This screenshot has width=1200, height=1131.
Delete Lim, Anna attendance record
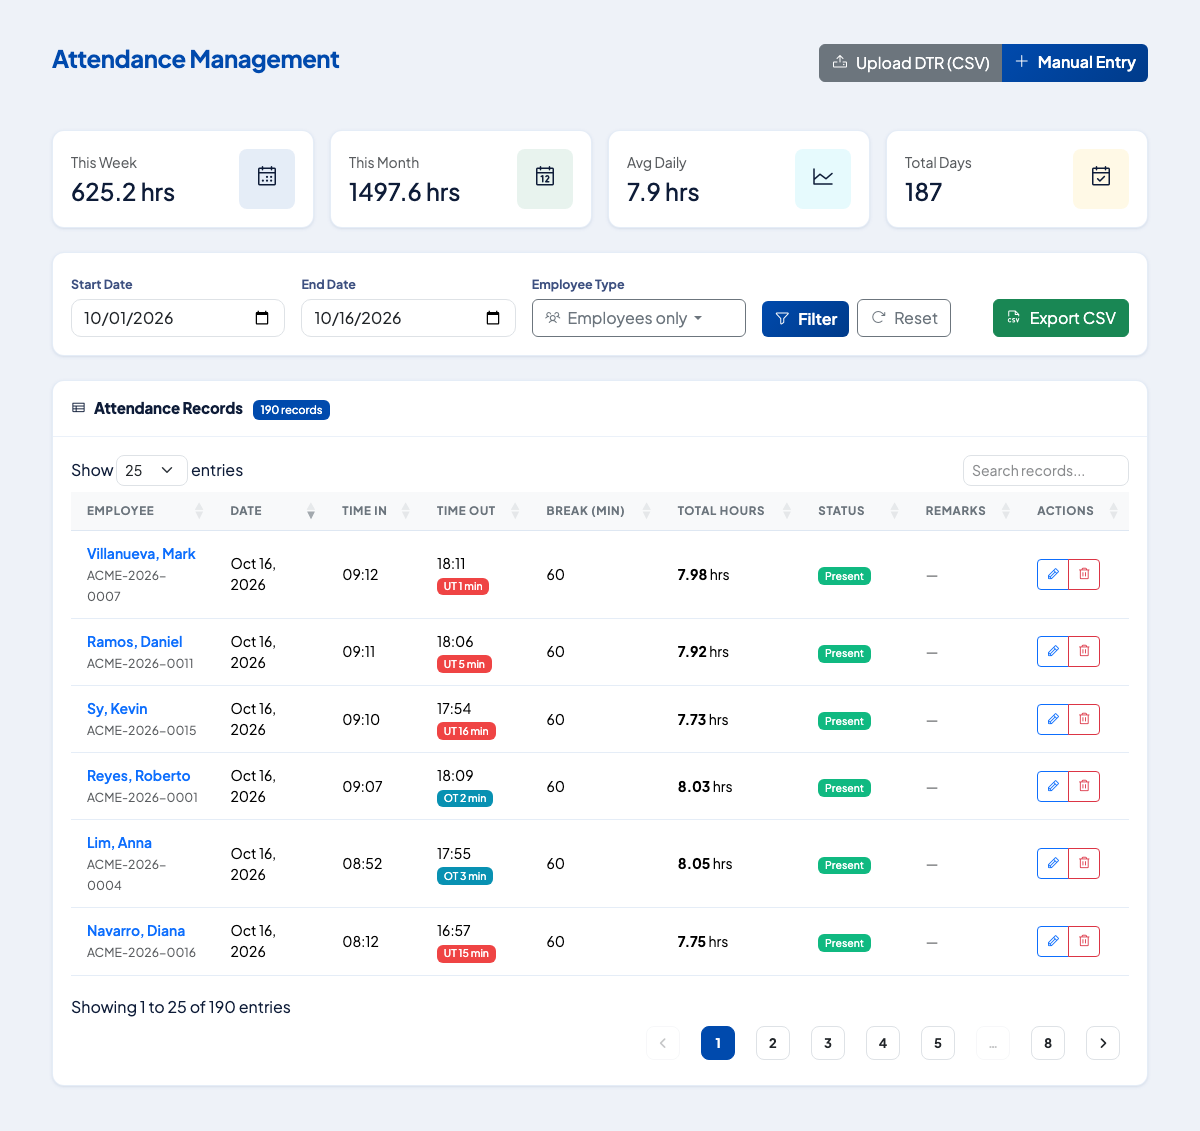click(x=1084, y=863)
